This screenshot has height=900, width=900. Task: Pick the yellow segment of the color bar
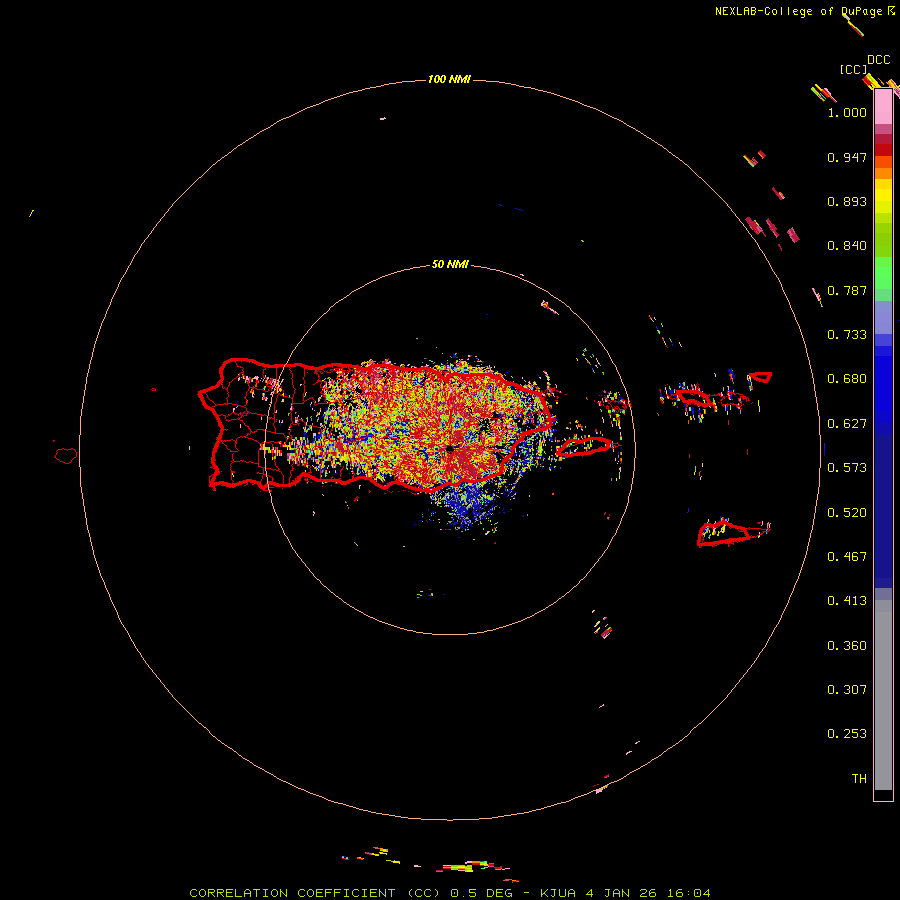[x=883, y=196]
